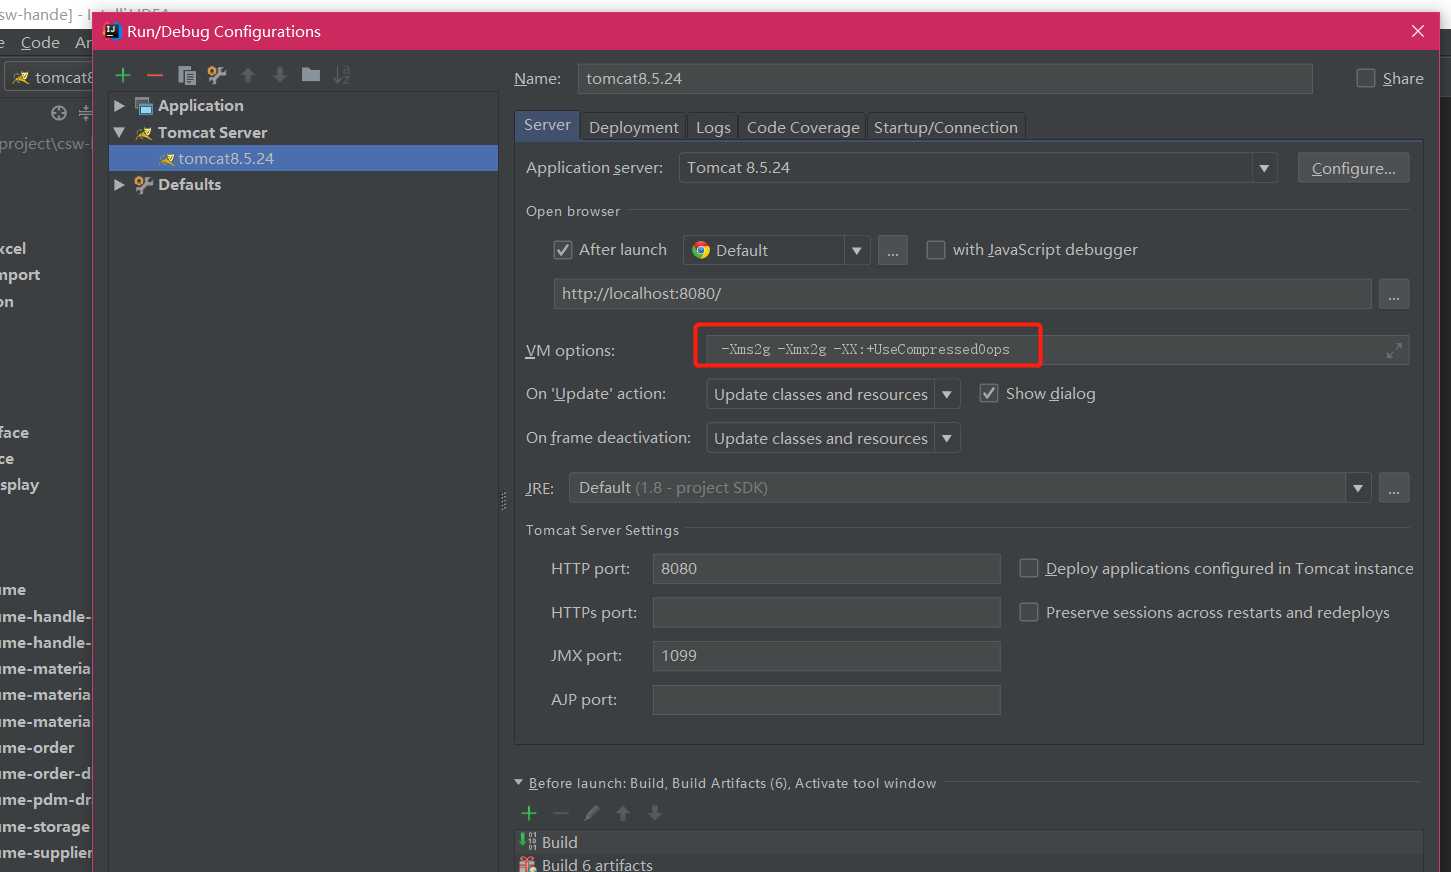Move configuration down arrow in toolbar
Screen dimensions: 1451x872
point(280,75)
